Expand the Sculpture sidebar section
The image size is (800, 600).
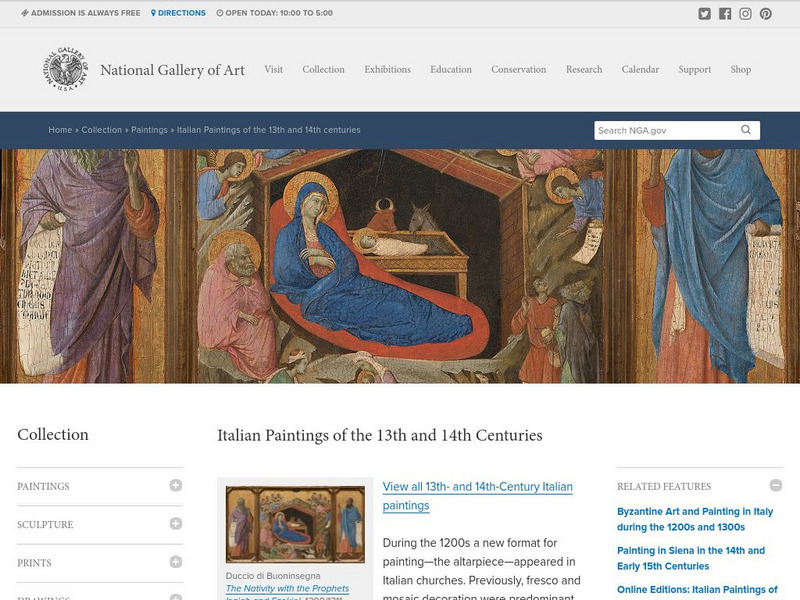(176, 523)
